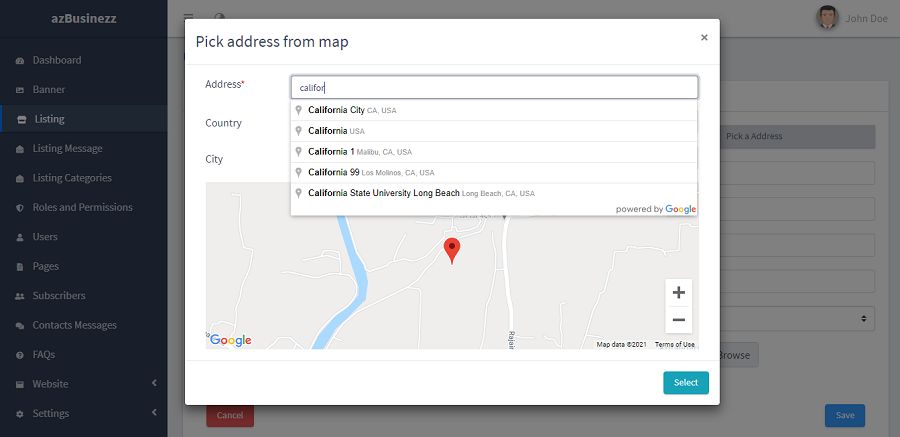Image resolution: width=900 pixels, height=437 pixels.
Task: Click the Address search input field
Action: [x=494, y=87]
